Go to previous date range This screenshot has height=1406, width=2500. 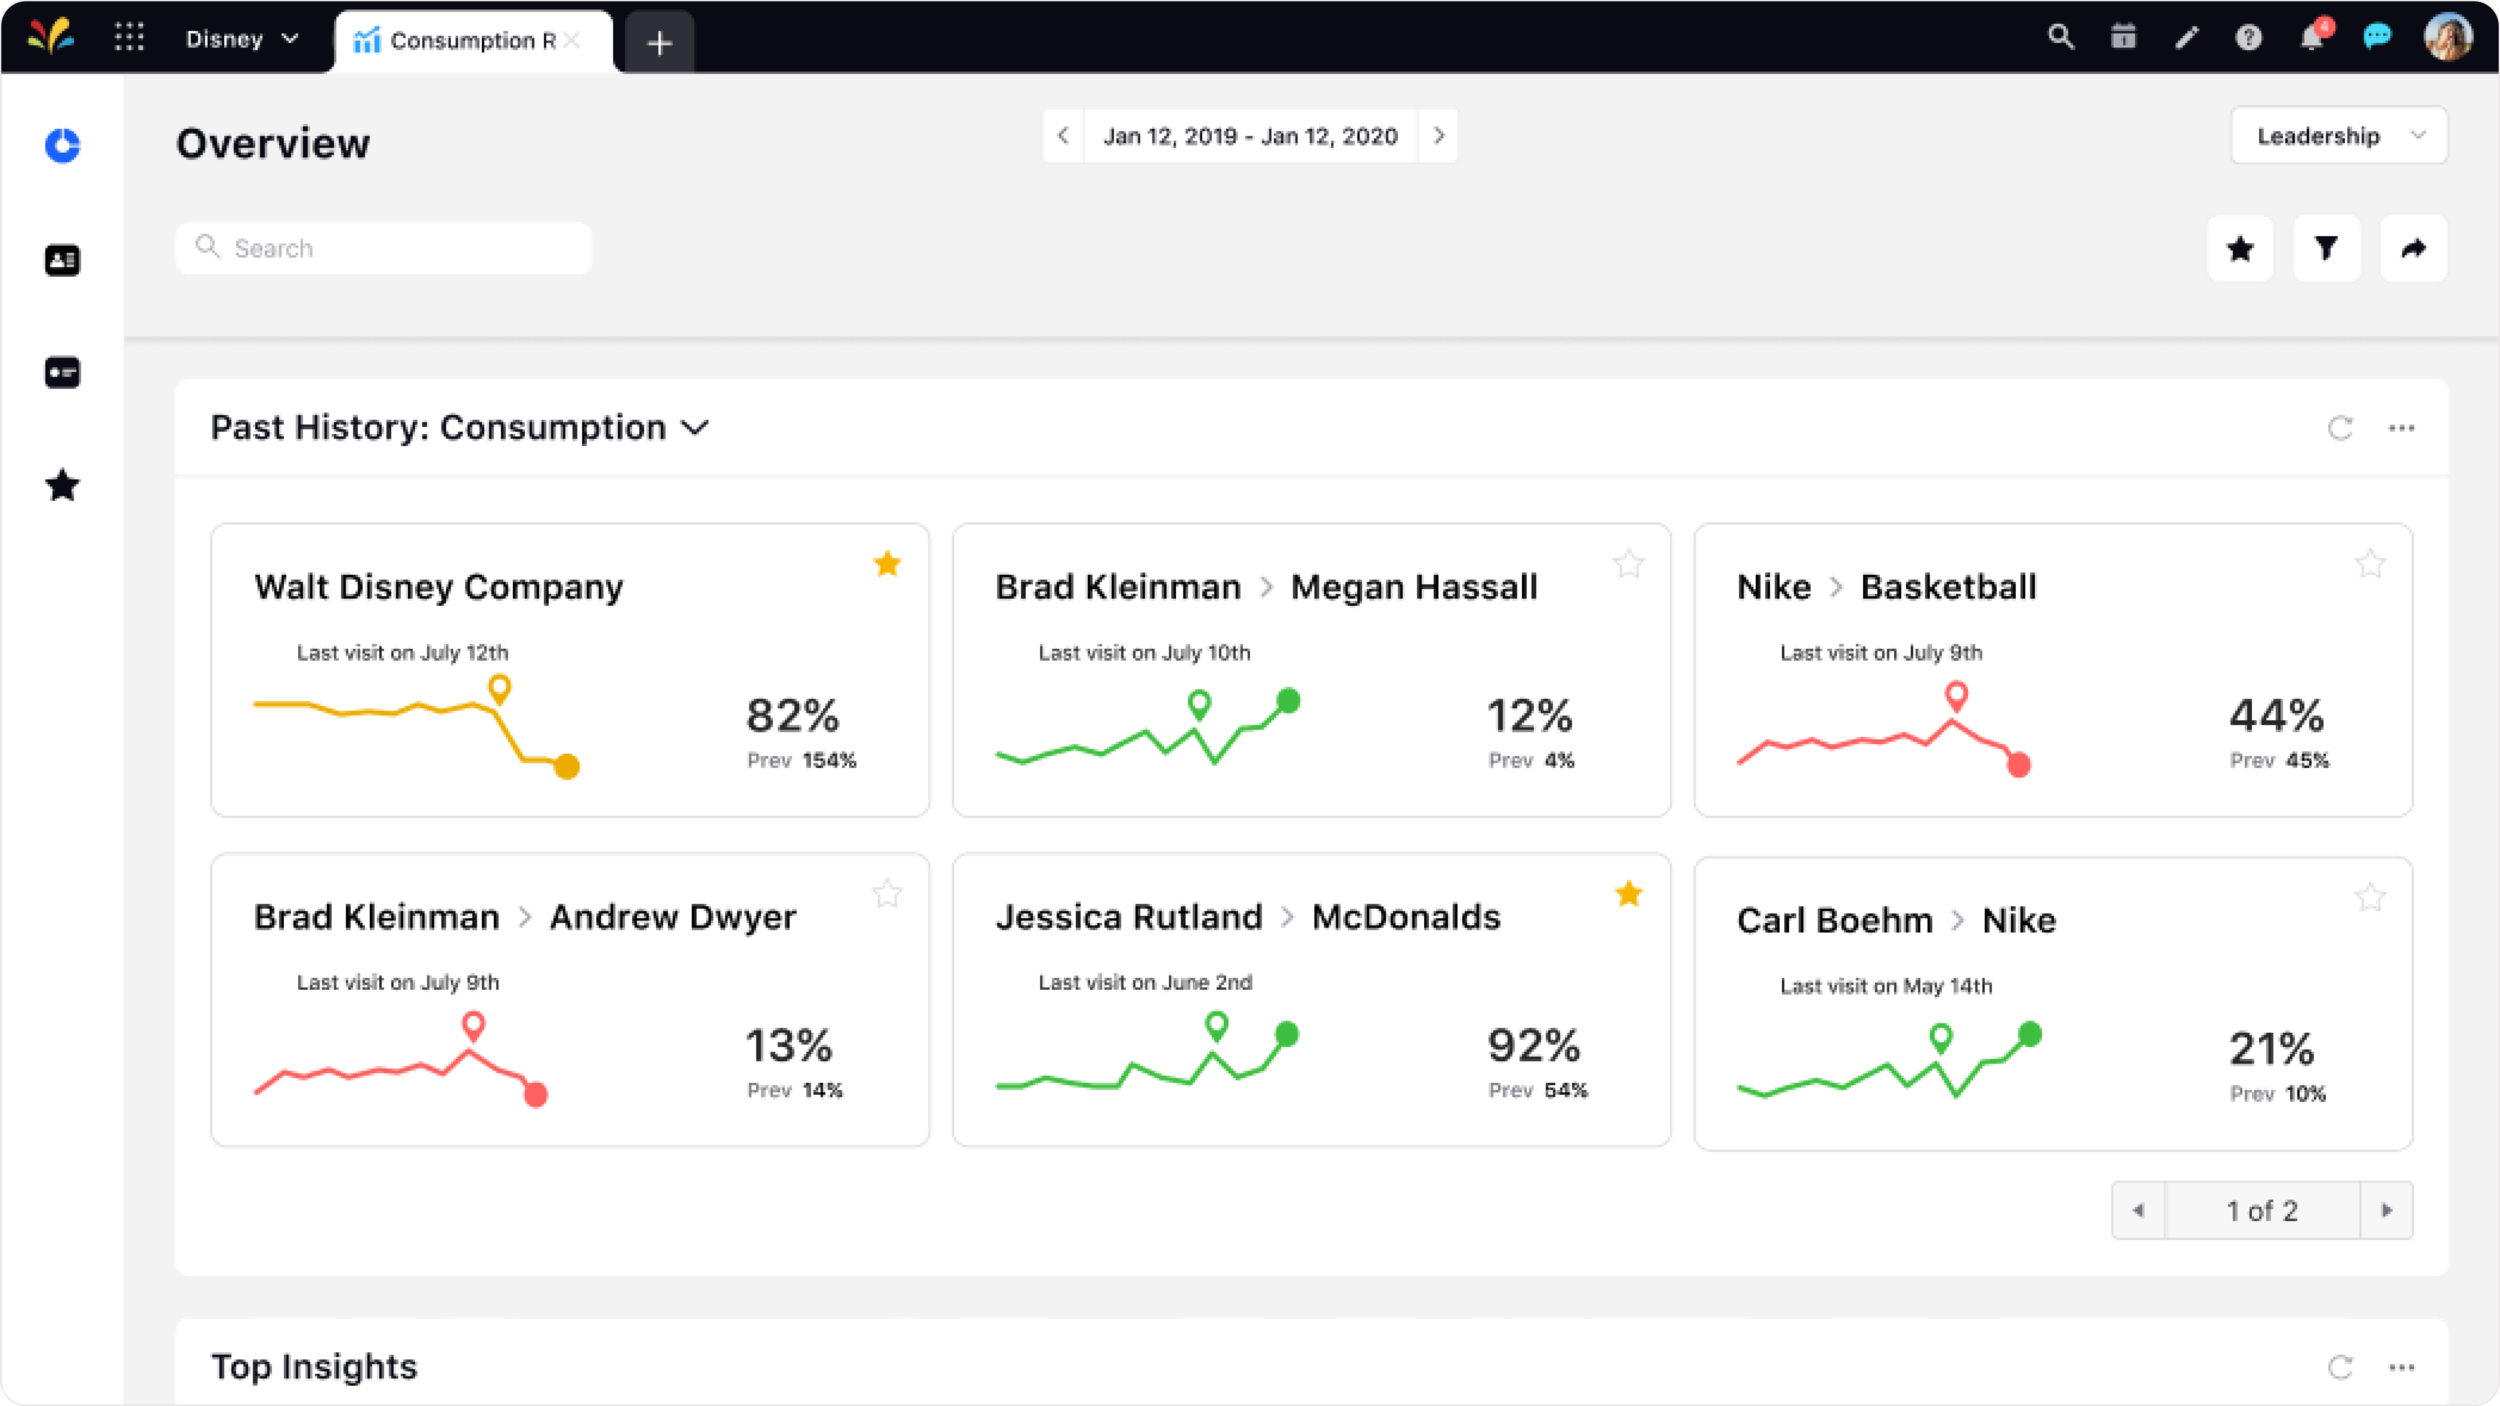tap(1063, 135)
